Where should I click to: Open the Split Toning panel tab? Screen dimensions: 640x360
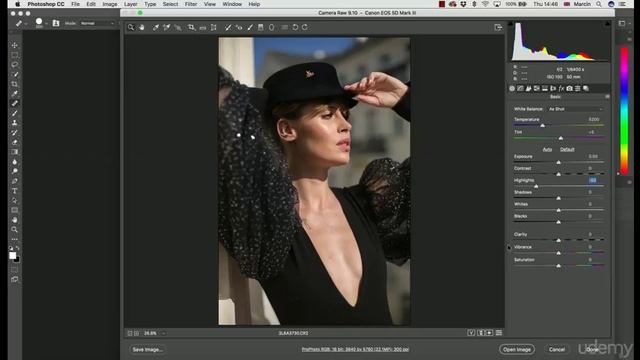point(544,88)
